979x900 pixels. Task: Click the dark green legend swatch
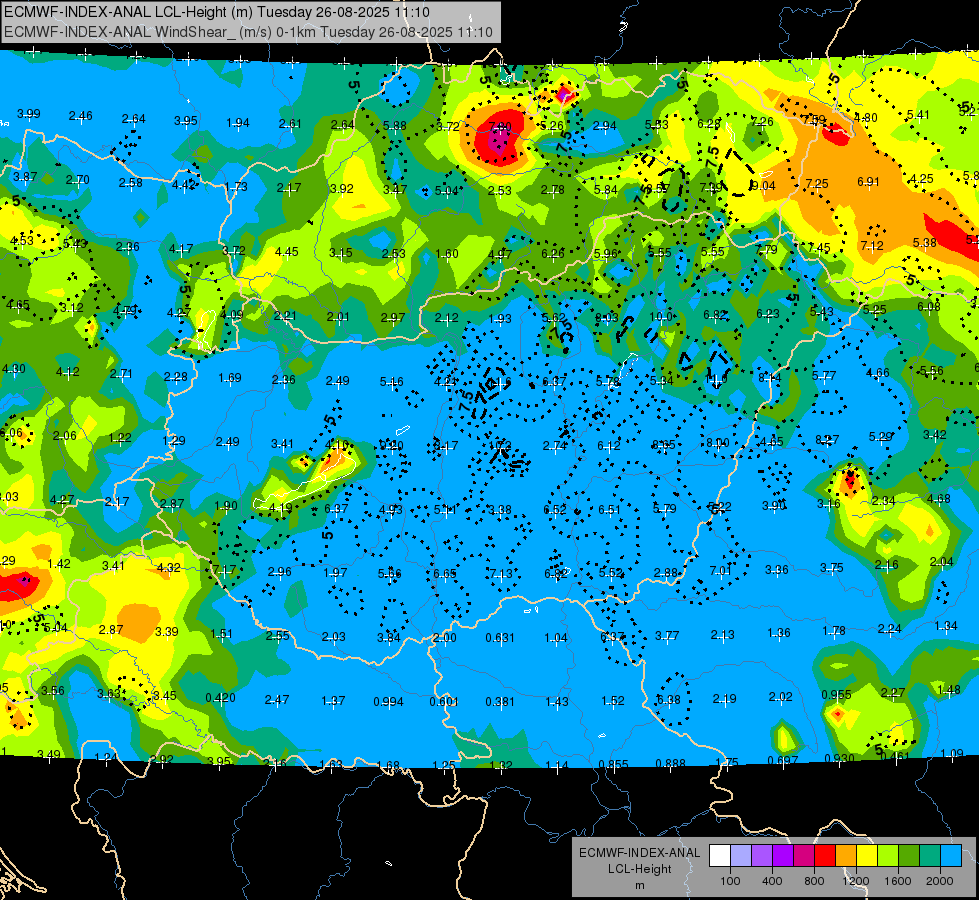point(908,856)
